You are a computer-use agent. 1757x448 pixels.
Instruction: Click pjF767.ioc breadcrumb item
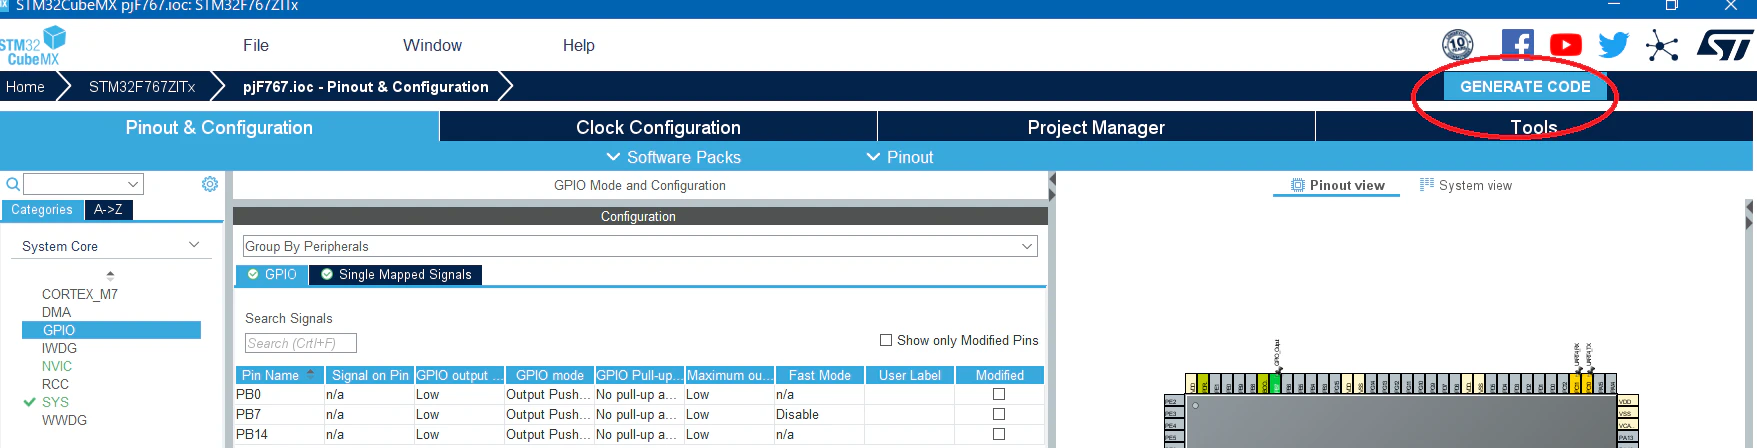coord(365,87)
